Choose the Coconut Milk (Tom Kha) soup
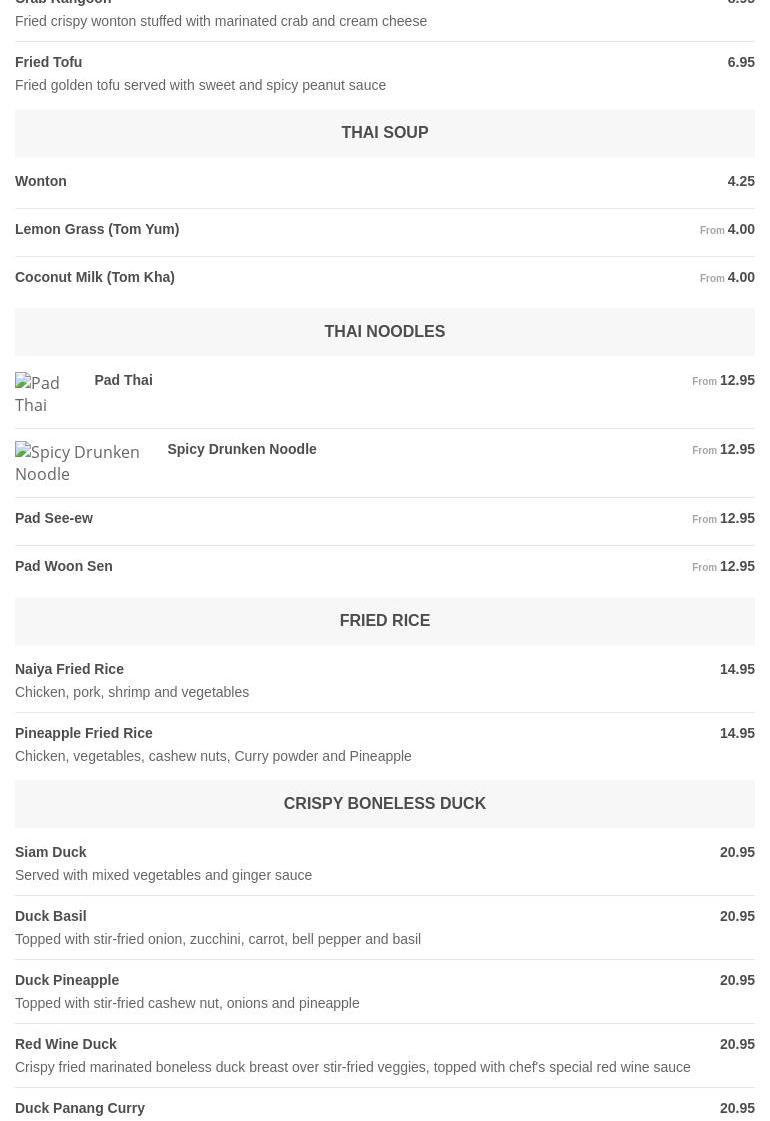 click(95, 277)
